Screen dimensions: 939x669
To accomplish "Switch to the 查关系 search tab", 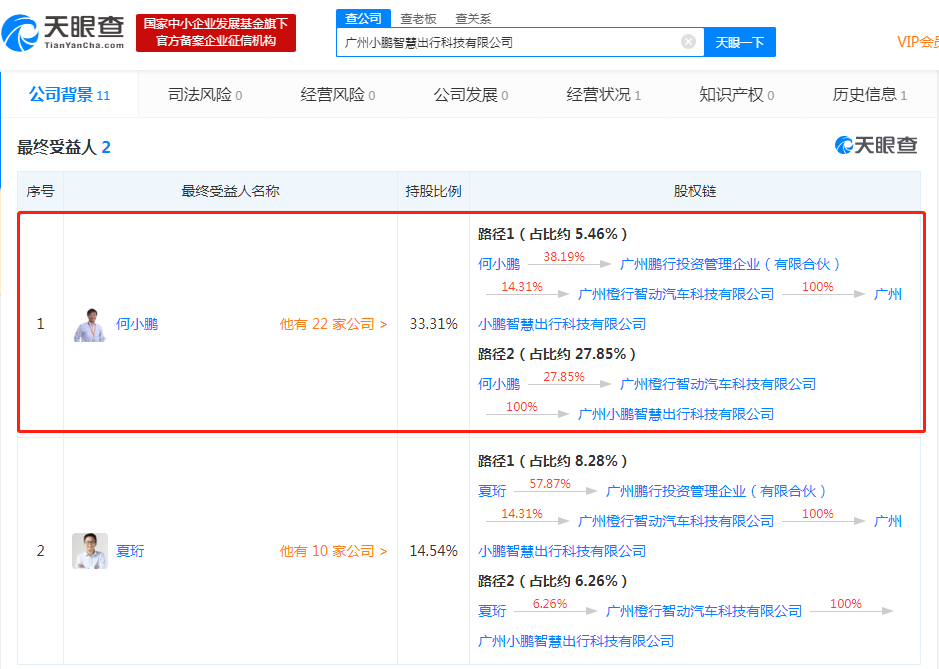I will pos(473,19).
